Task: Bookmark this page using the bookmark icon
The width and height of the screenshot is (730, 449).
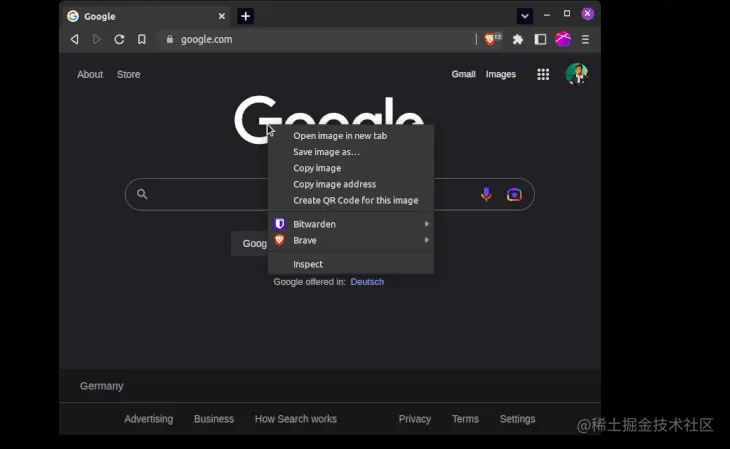Action: (142, 40)
